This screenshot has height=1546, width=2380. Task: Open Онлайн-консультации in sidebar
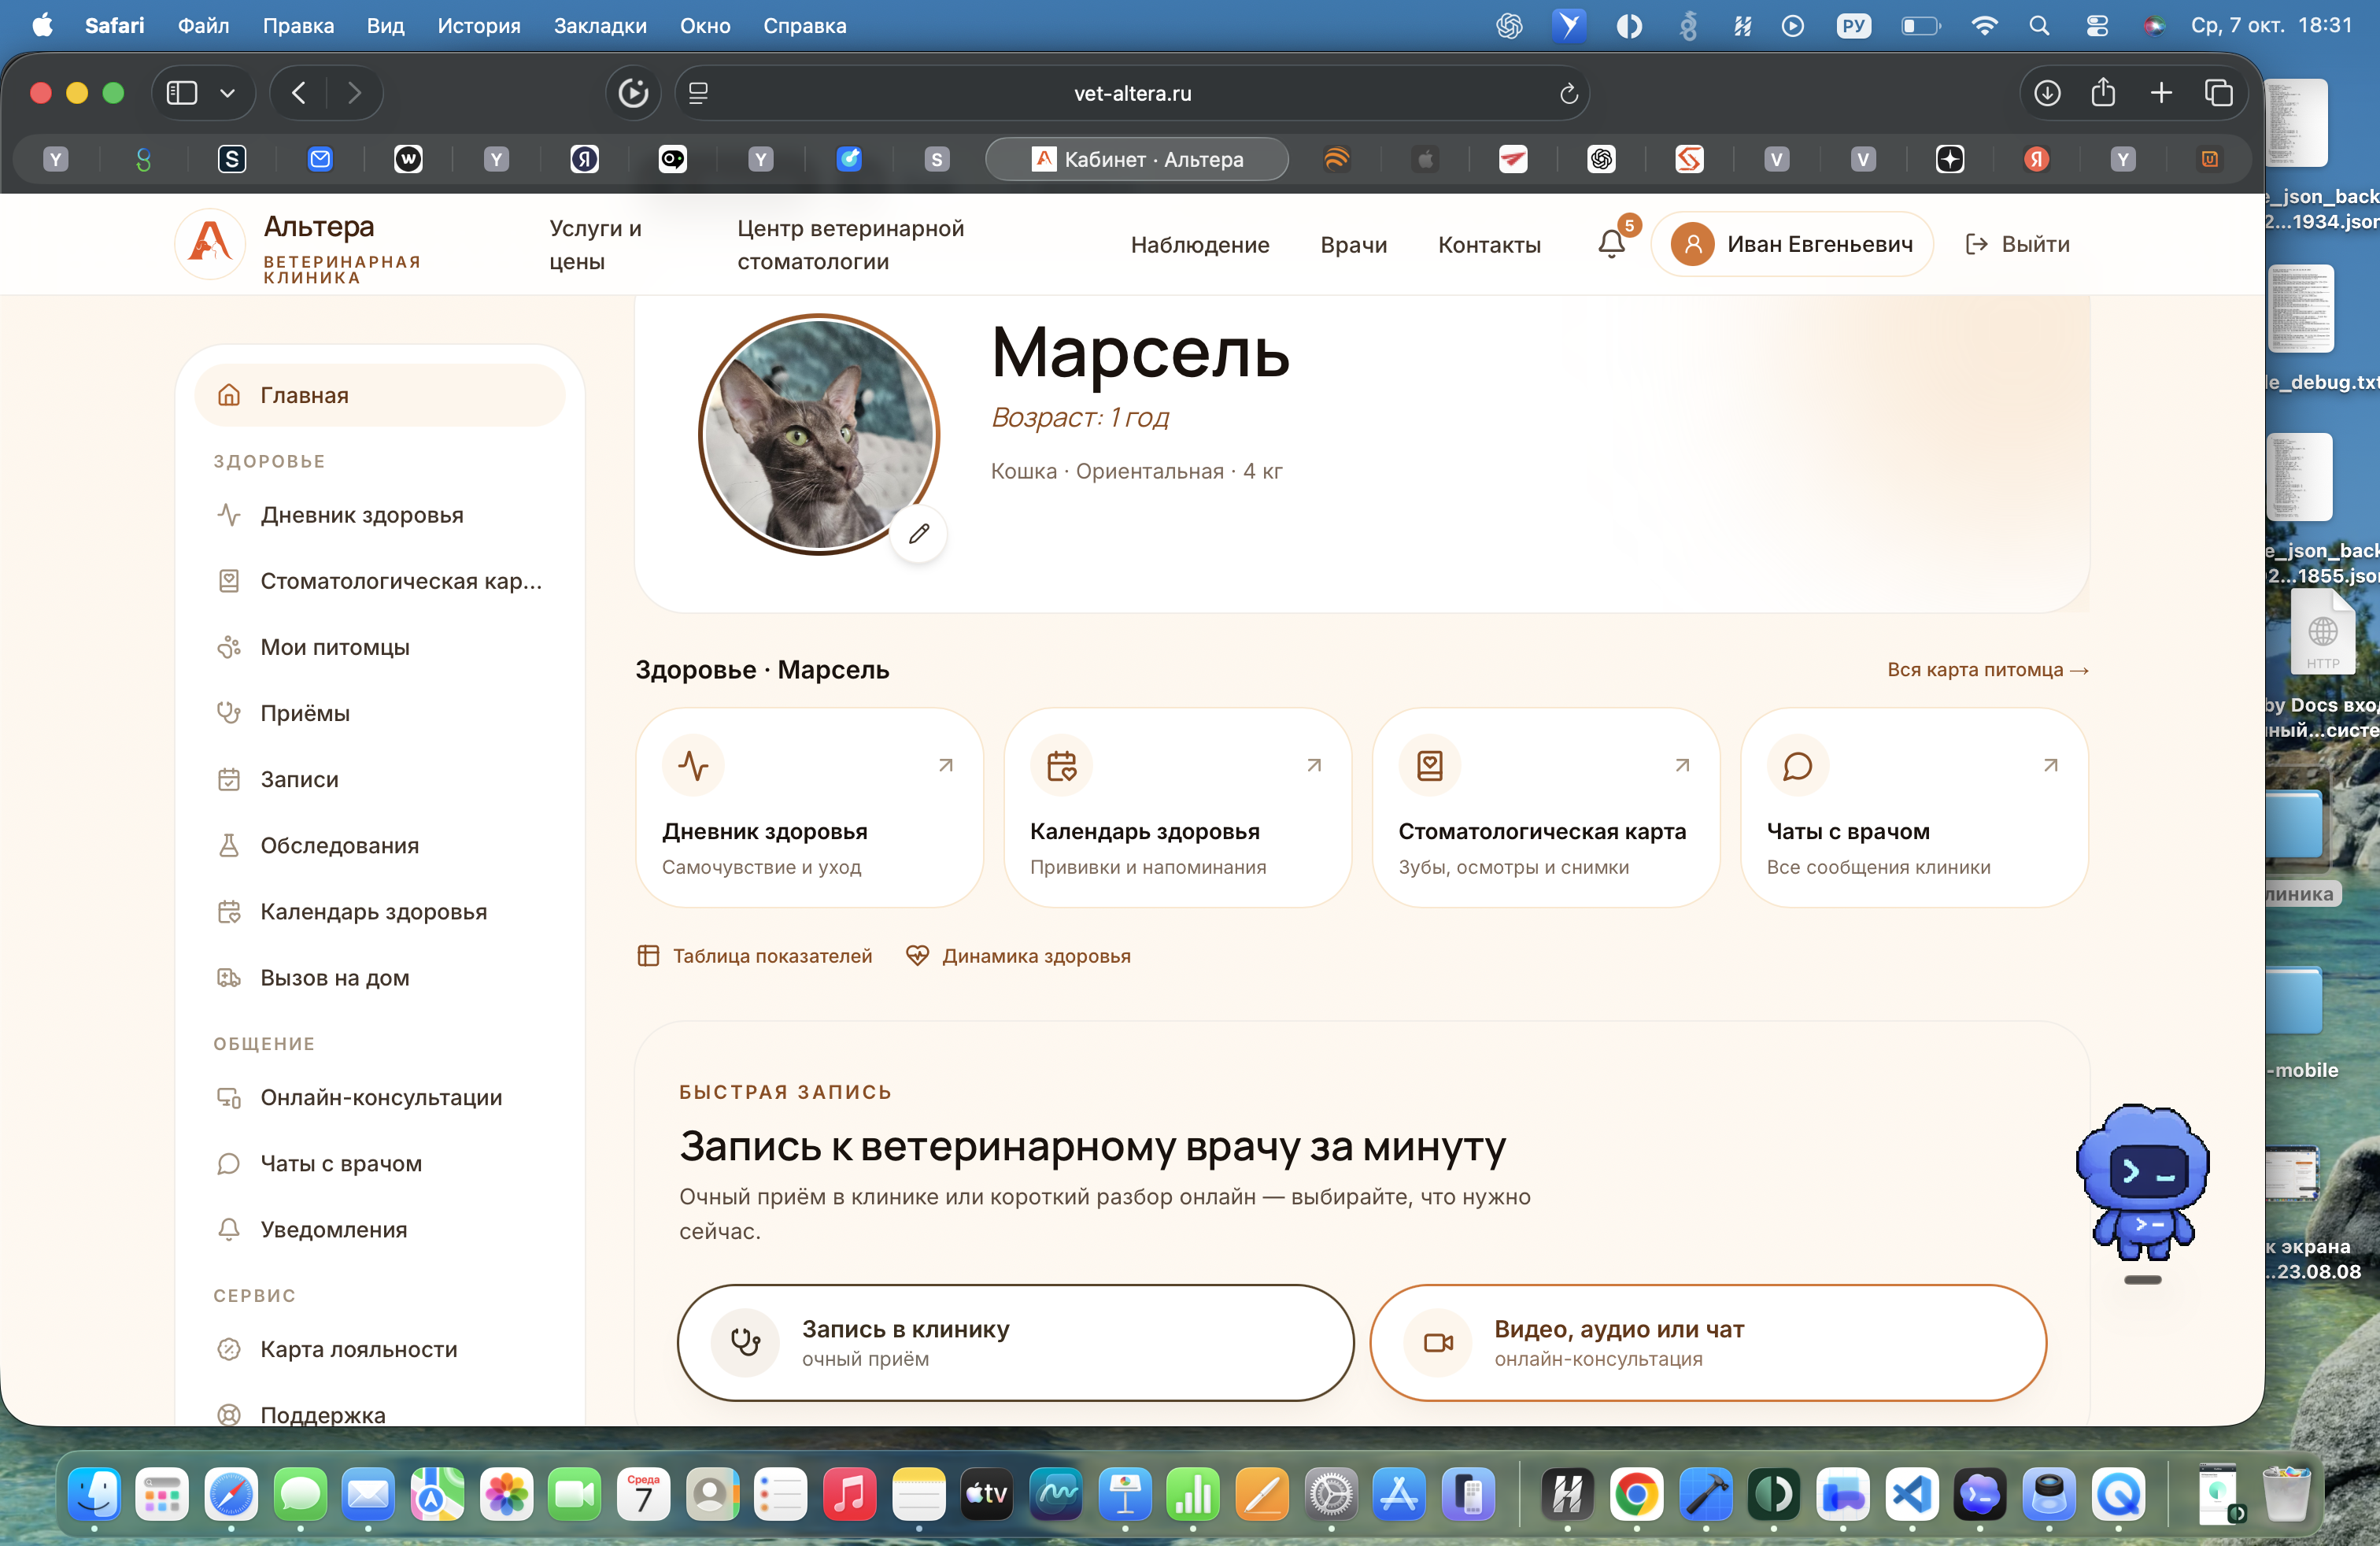pyautogui.click(x=380, y=1097)
